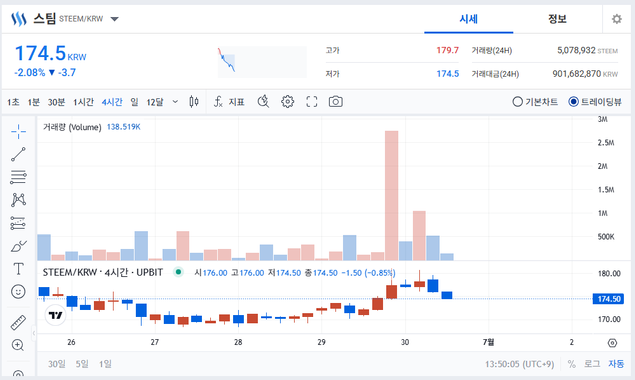Select the 12달 interval

coord(155,102)
